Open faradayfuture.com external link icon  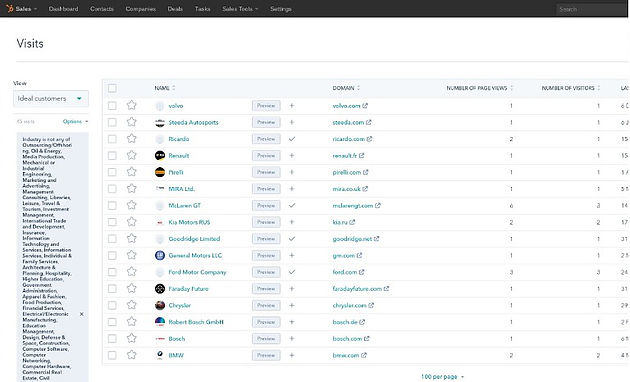[x=386, y=289]
